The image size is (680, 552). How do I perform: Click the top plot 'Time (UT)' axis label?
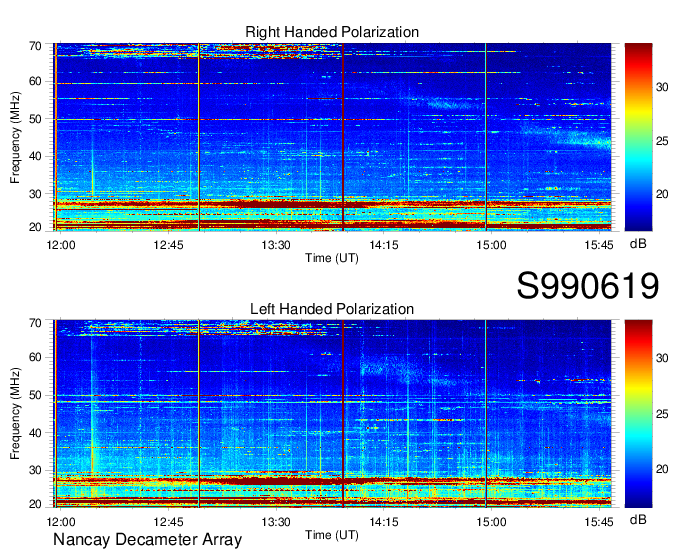332,258
